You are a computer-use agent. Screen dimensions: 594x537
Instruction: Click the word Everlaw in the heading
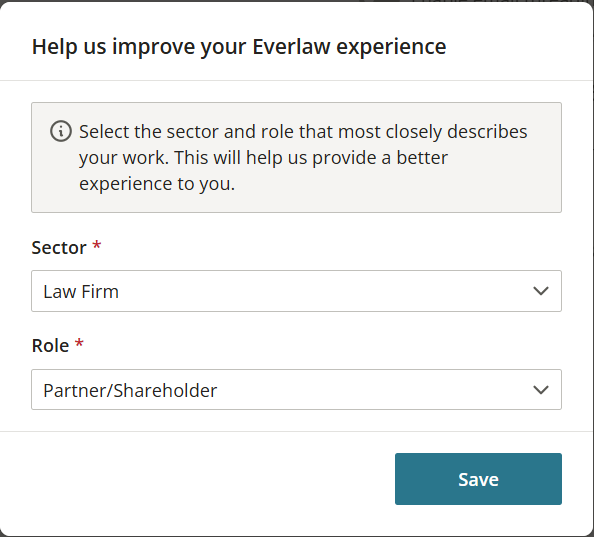point(291,47)
